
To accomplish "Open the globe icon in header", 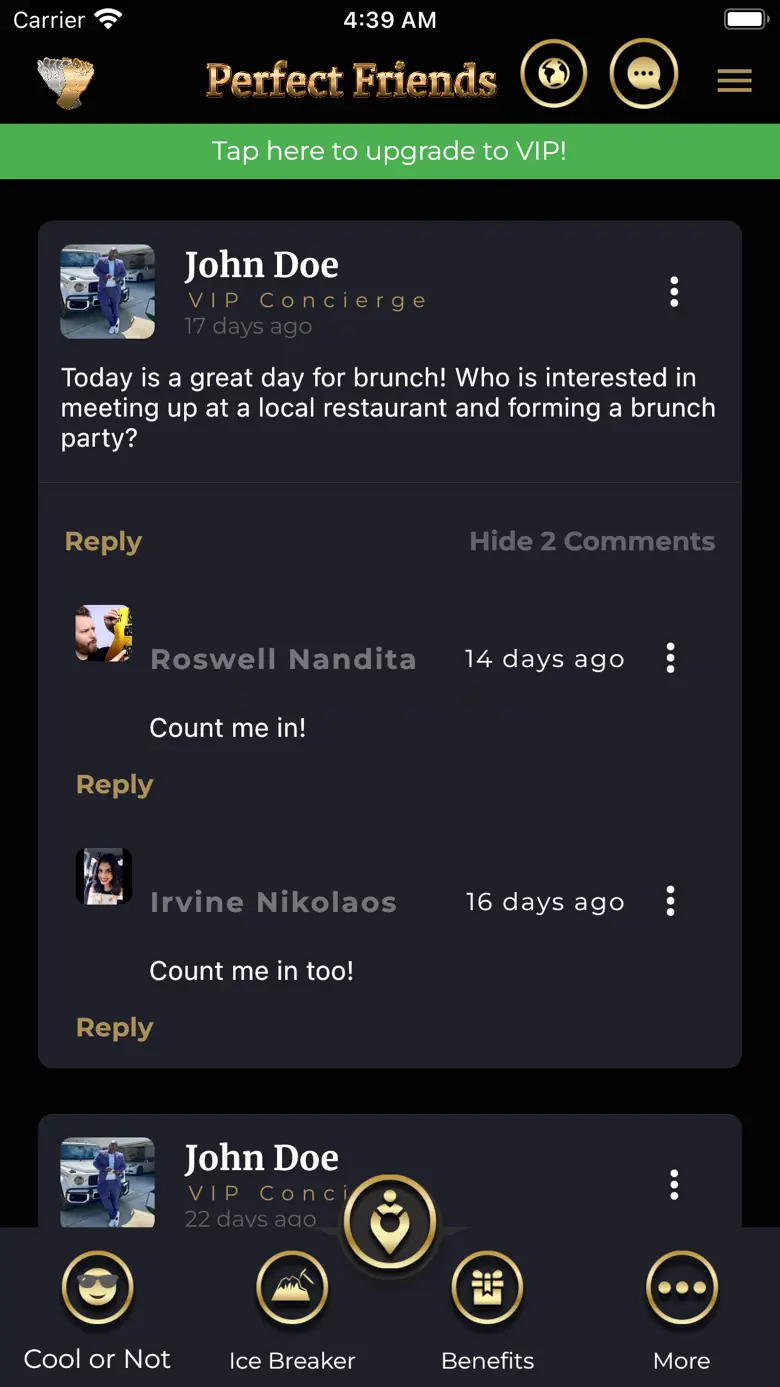I will click(554, 74).
